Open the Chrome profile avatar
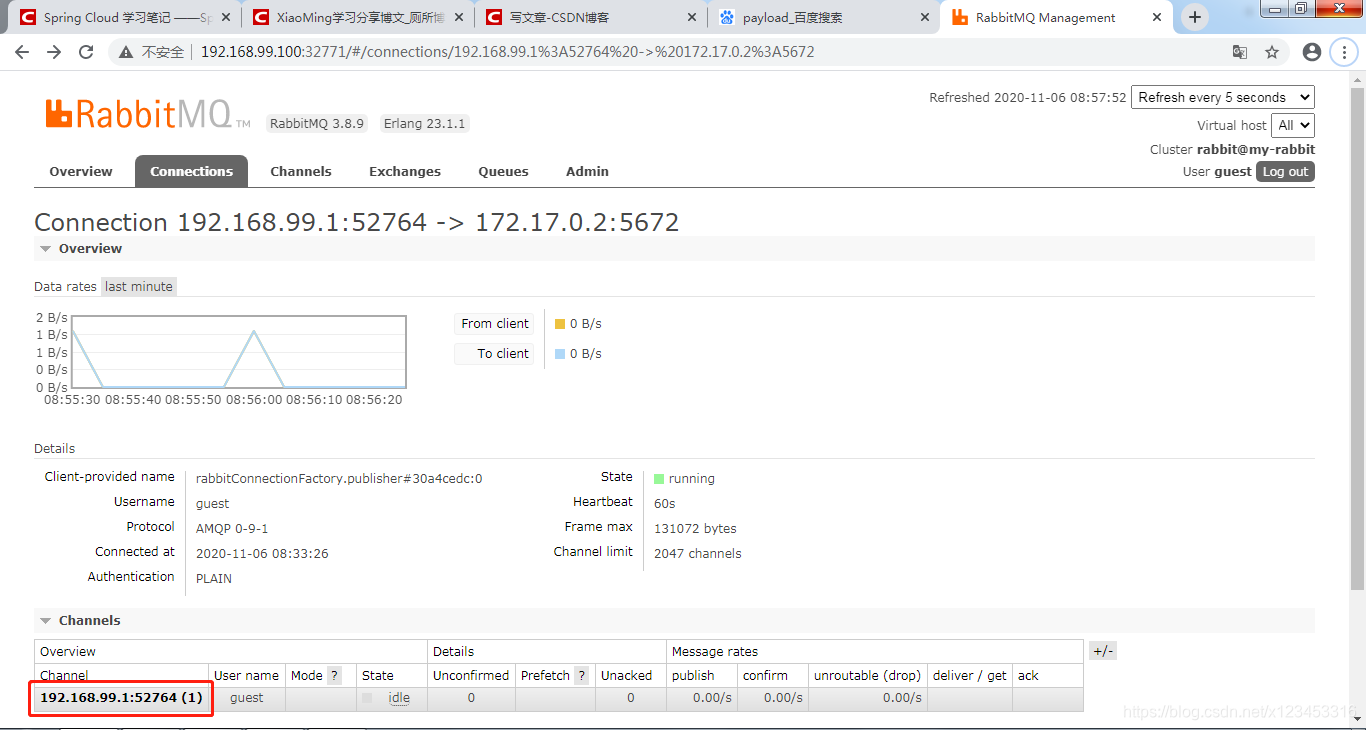The height and width of the screenshot is (730, 1366). point(1312,52)
